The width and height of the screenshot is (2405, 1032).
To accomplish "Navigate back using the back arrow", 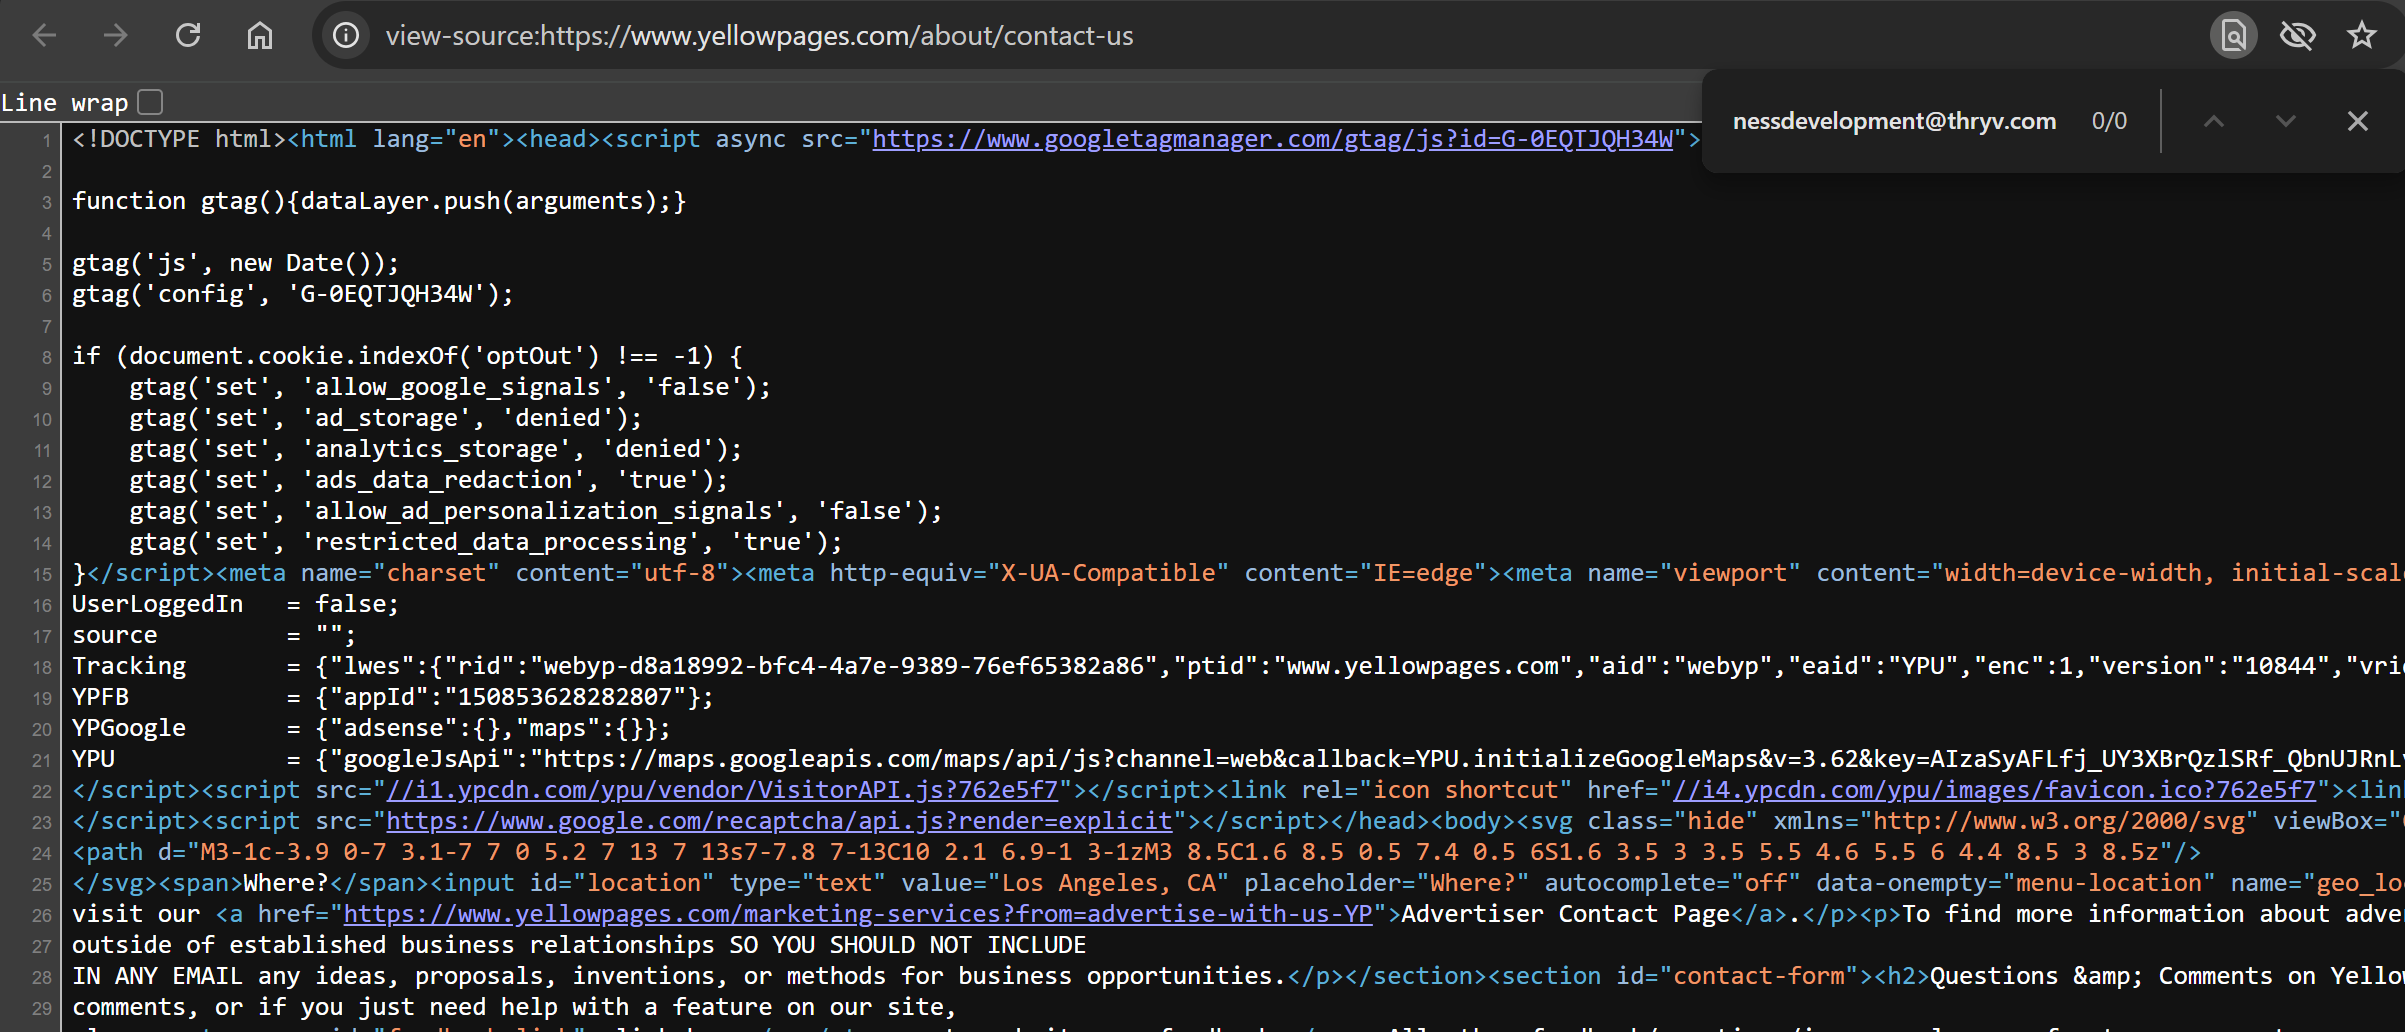I will coord(45,35).
